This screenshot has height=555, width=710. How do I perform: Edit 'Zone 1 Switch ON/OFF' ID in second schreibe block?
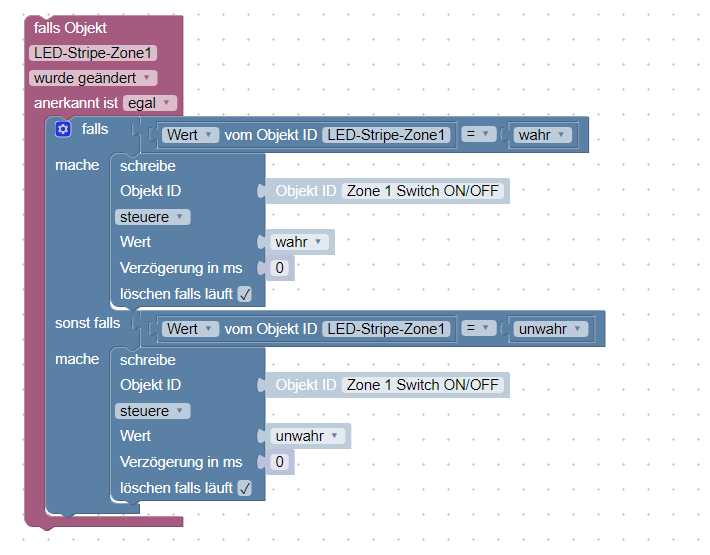422,385
